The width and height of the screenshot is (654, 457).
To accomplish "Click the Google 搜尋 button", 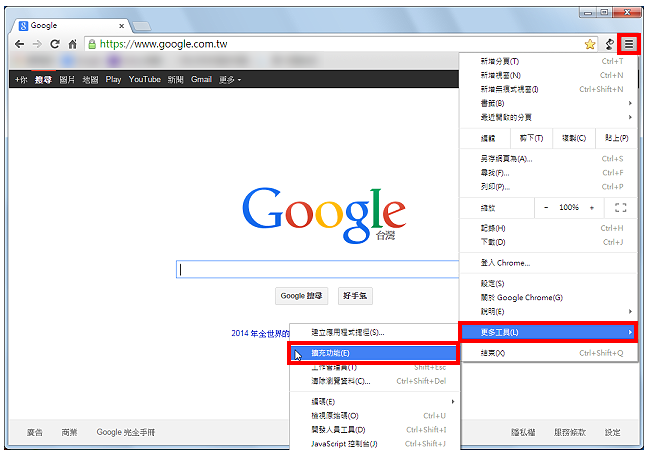I will tap(301, 296).
